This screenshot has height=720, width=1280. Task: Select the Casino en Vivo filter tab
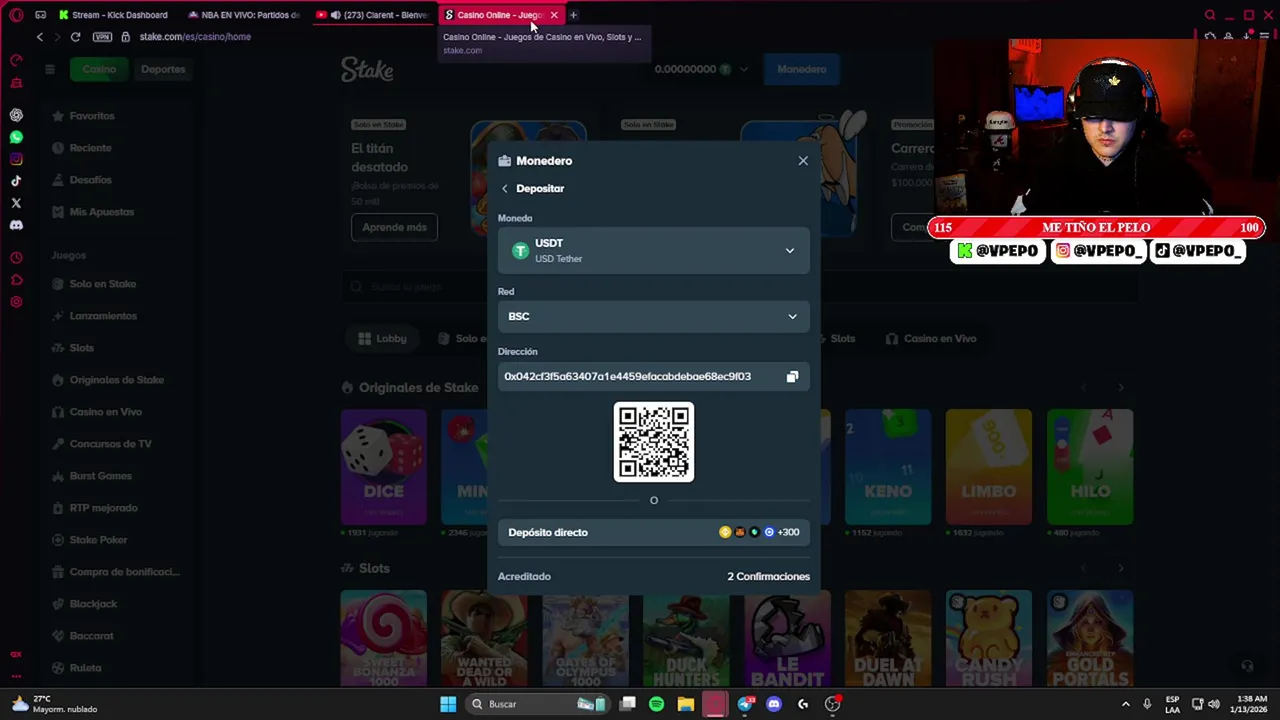931,338
